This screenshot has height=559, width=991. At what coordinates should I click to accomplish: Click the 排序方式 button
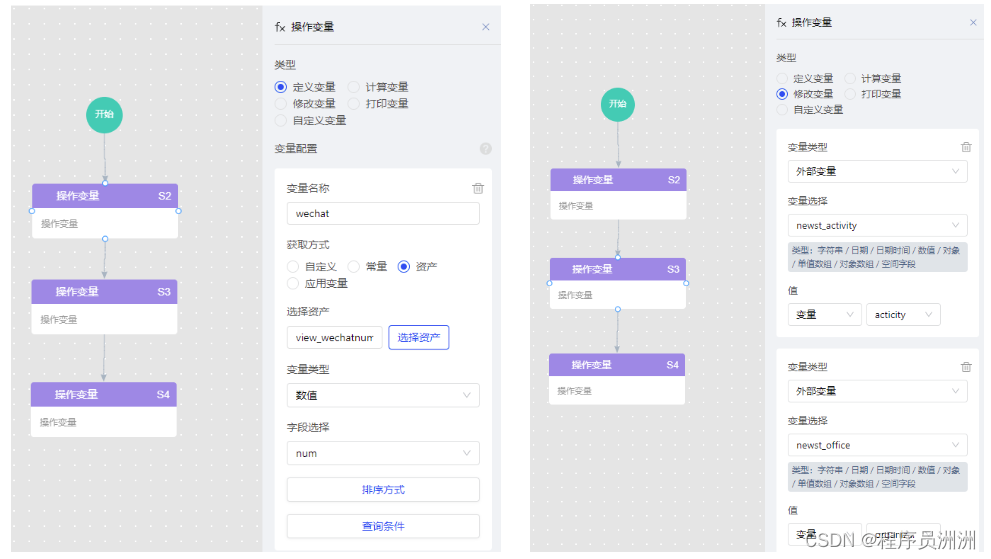click(x=382, y=489)
